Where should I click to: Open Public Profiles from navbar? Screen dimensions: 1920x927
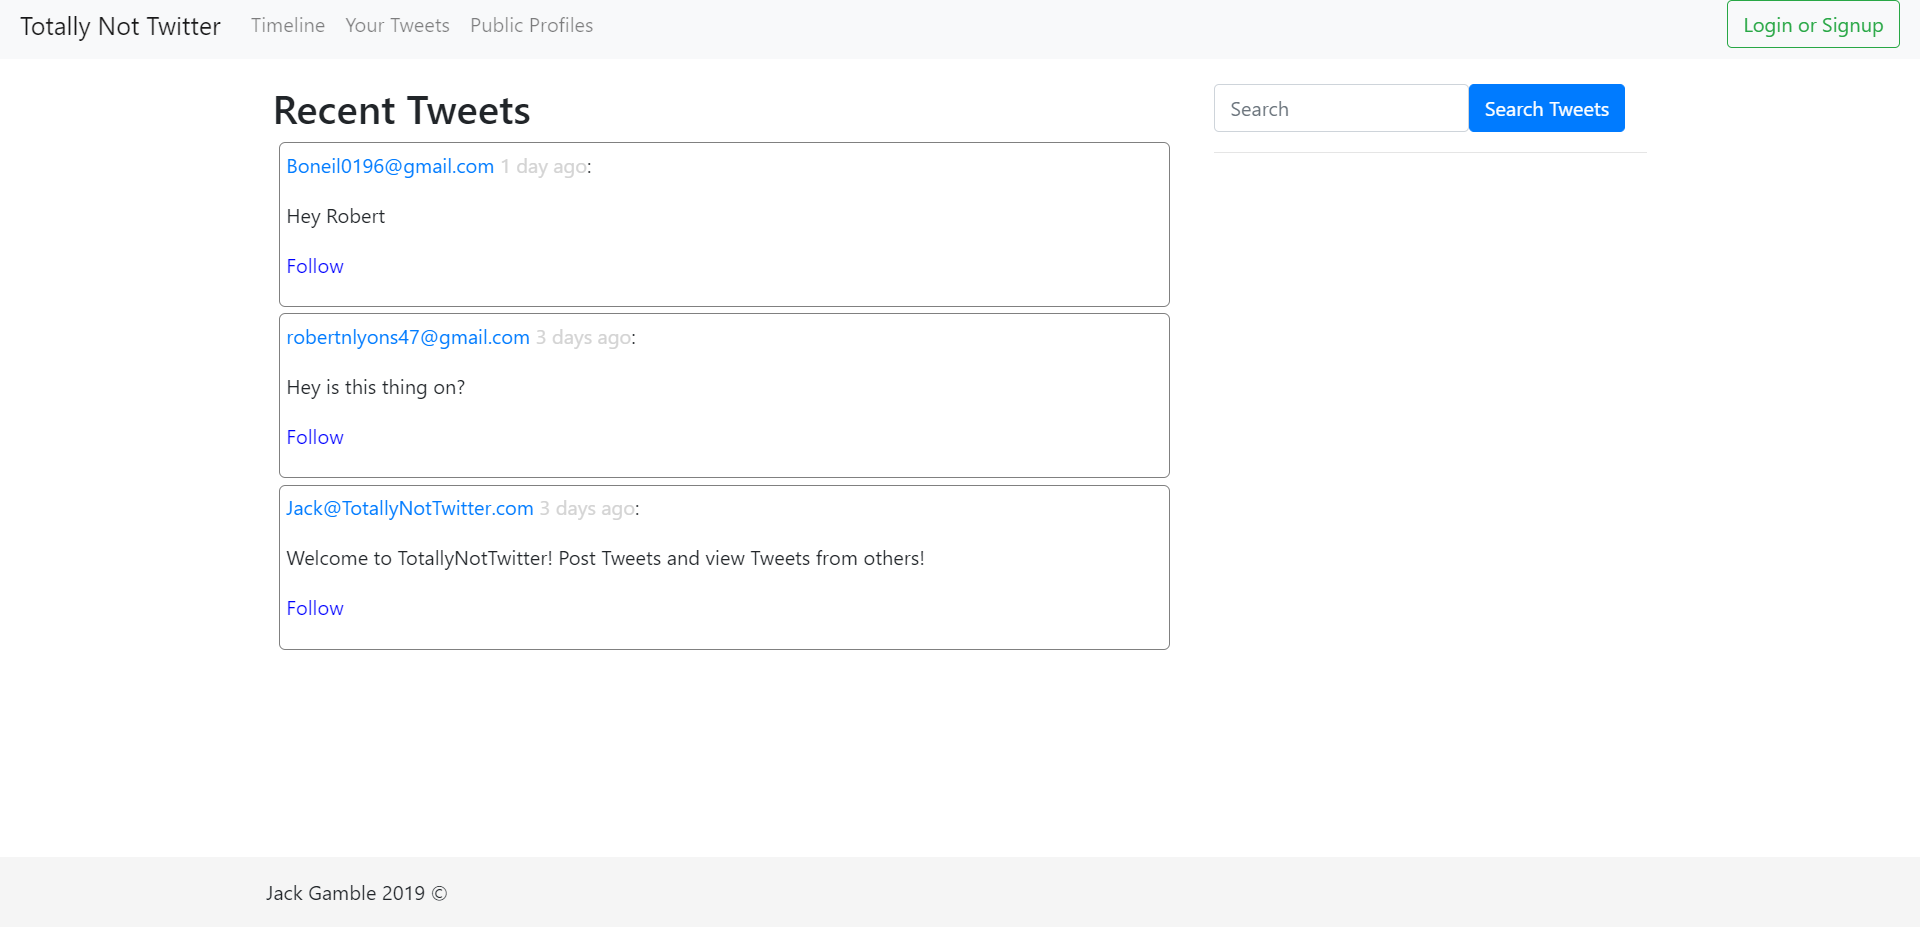click(x=531, y=25)
